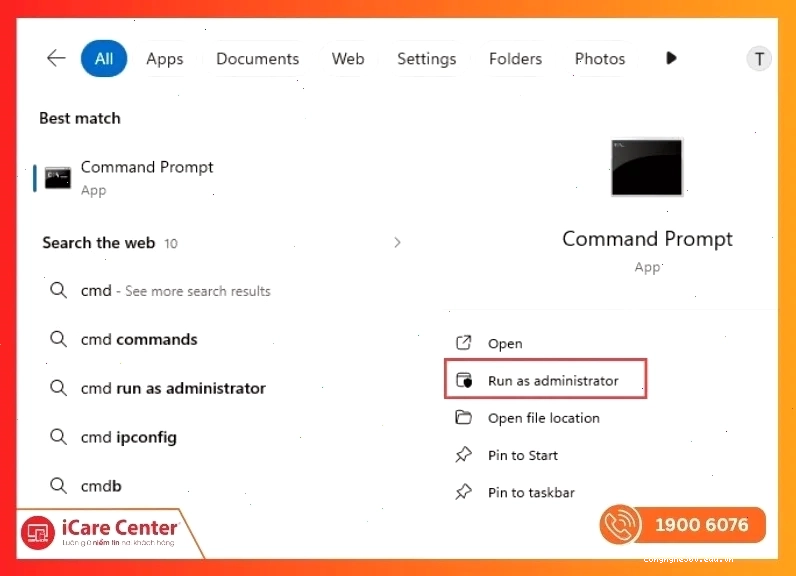The height and width of the screenshot is (576, 796).
Task: Click the Command Prompt title in preview pane
Action: click(647, 239)
